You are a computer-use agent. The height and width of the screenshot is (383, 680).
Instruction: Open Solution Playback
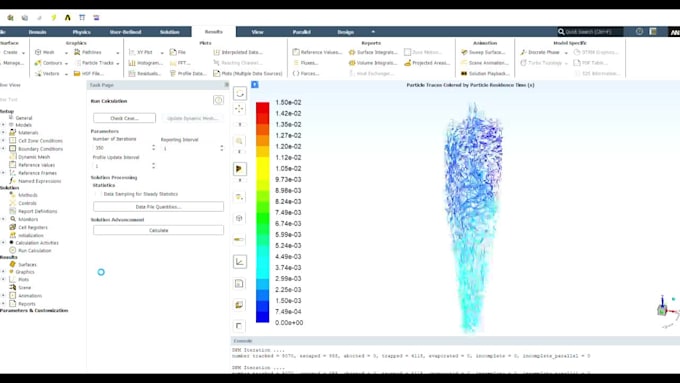485,73
